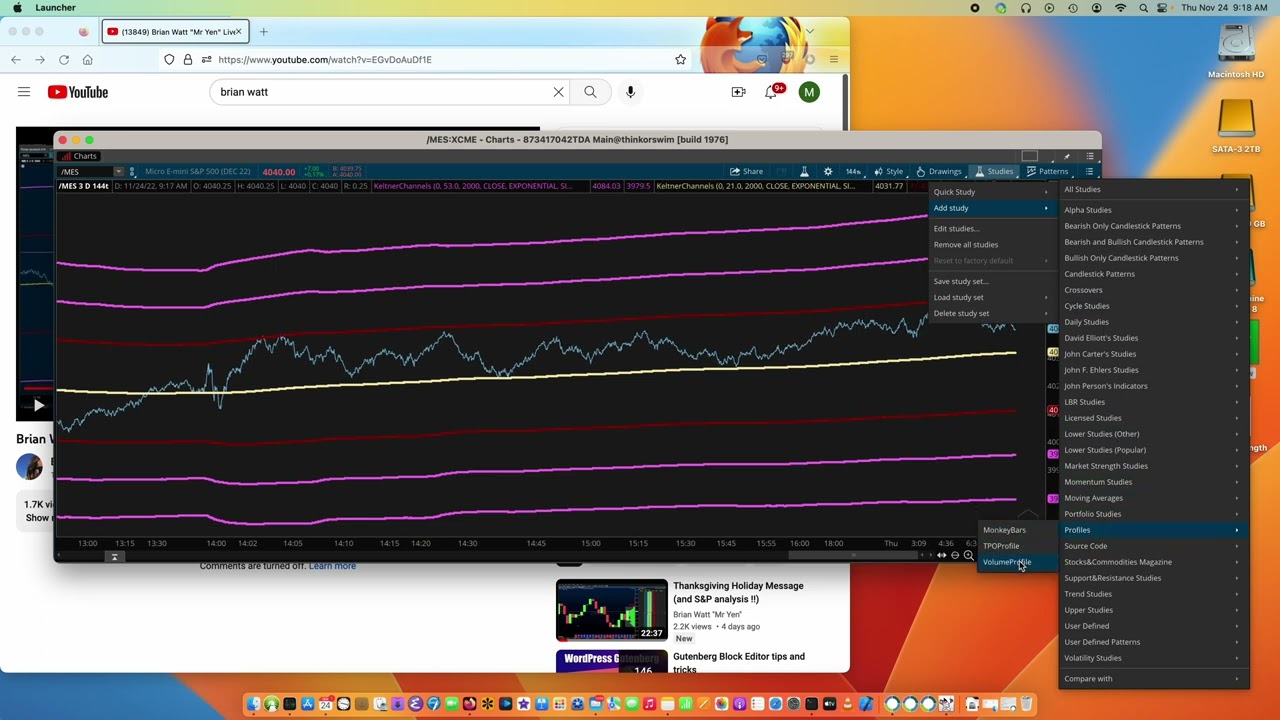The height and width of the screenshot is (720, 1280).
Task: Select MonkeyBars study
Action: (x=1017, y=530)
